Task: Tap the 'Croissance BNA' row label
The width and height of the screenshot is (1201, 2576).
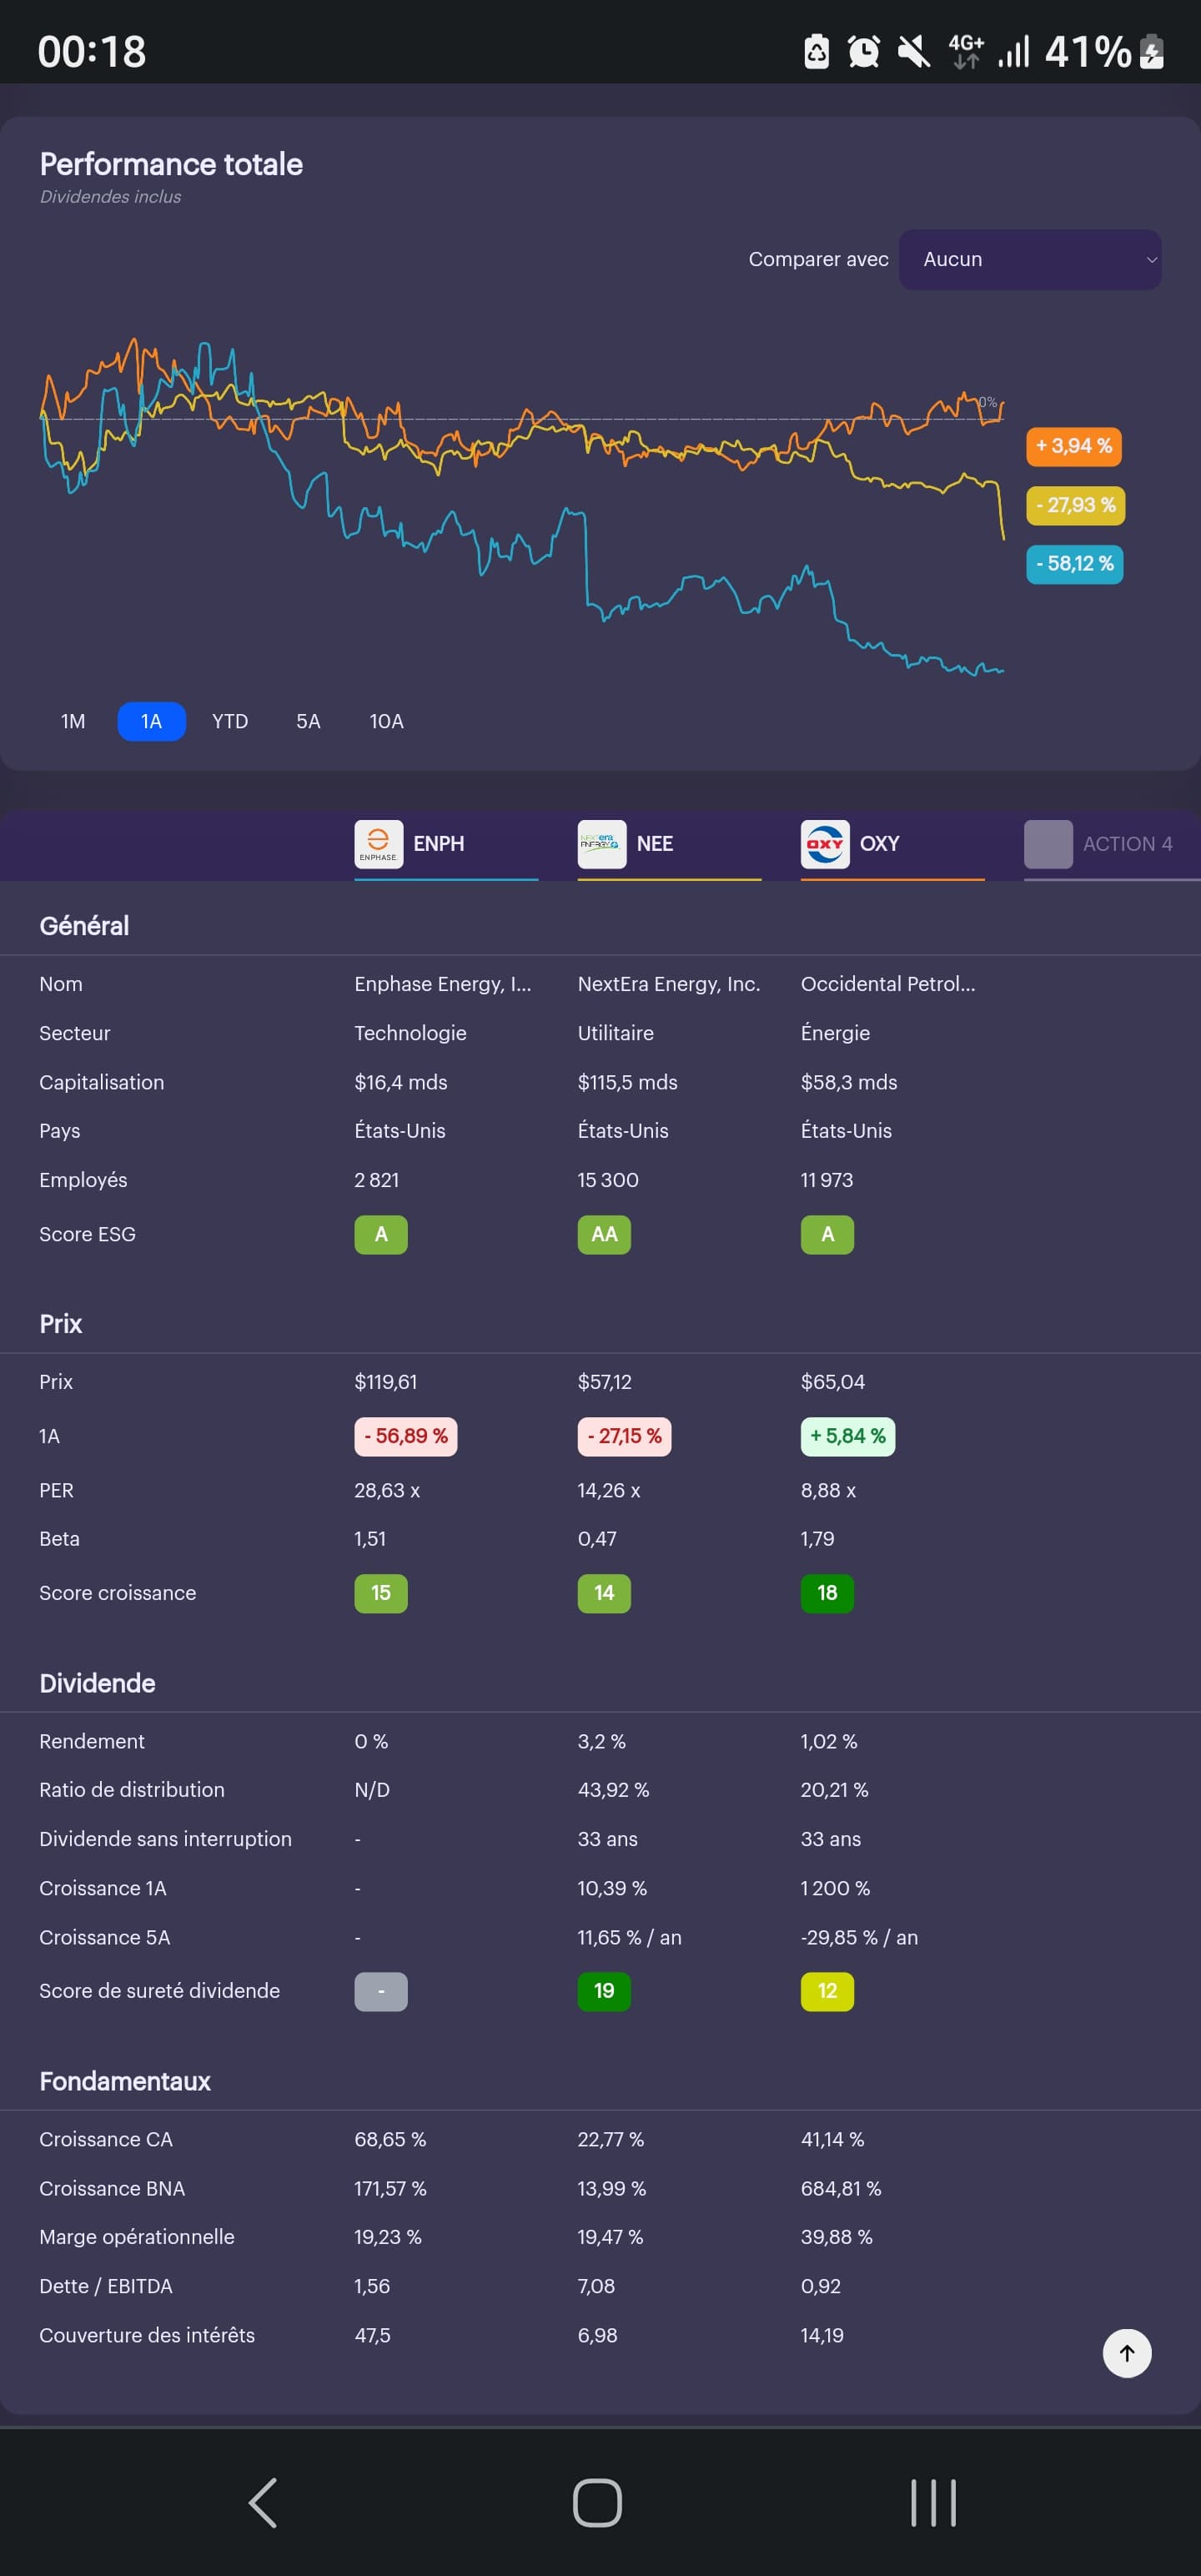Action: (x=112, y=2188)
